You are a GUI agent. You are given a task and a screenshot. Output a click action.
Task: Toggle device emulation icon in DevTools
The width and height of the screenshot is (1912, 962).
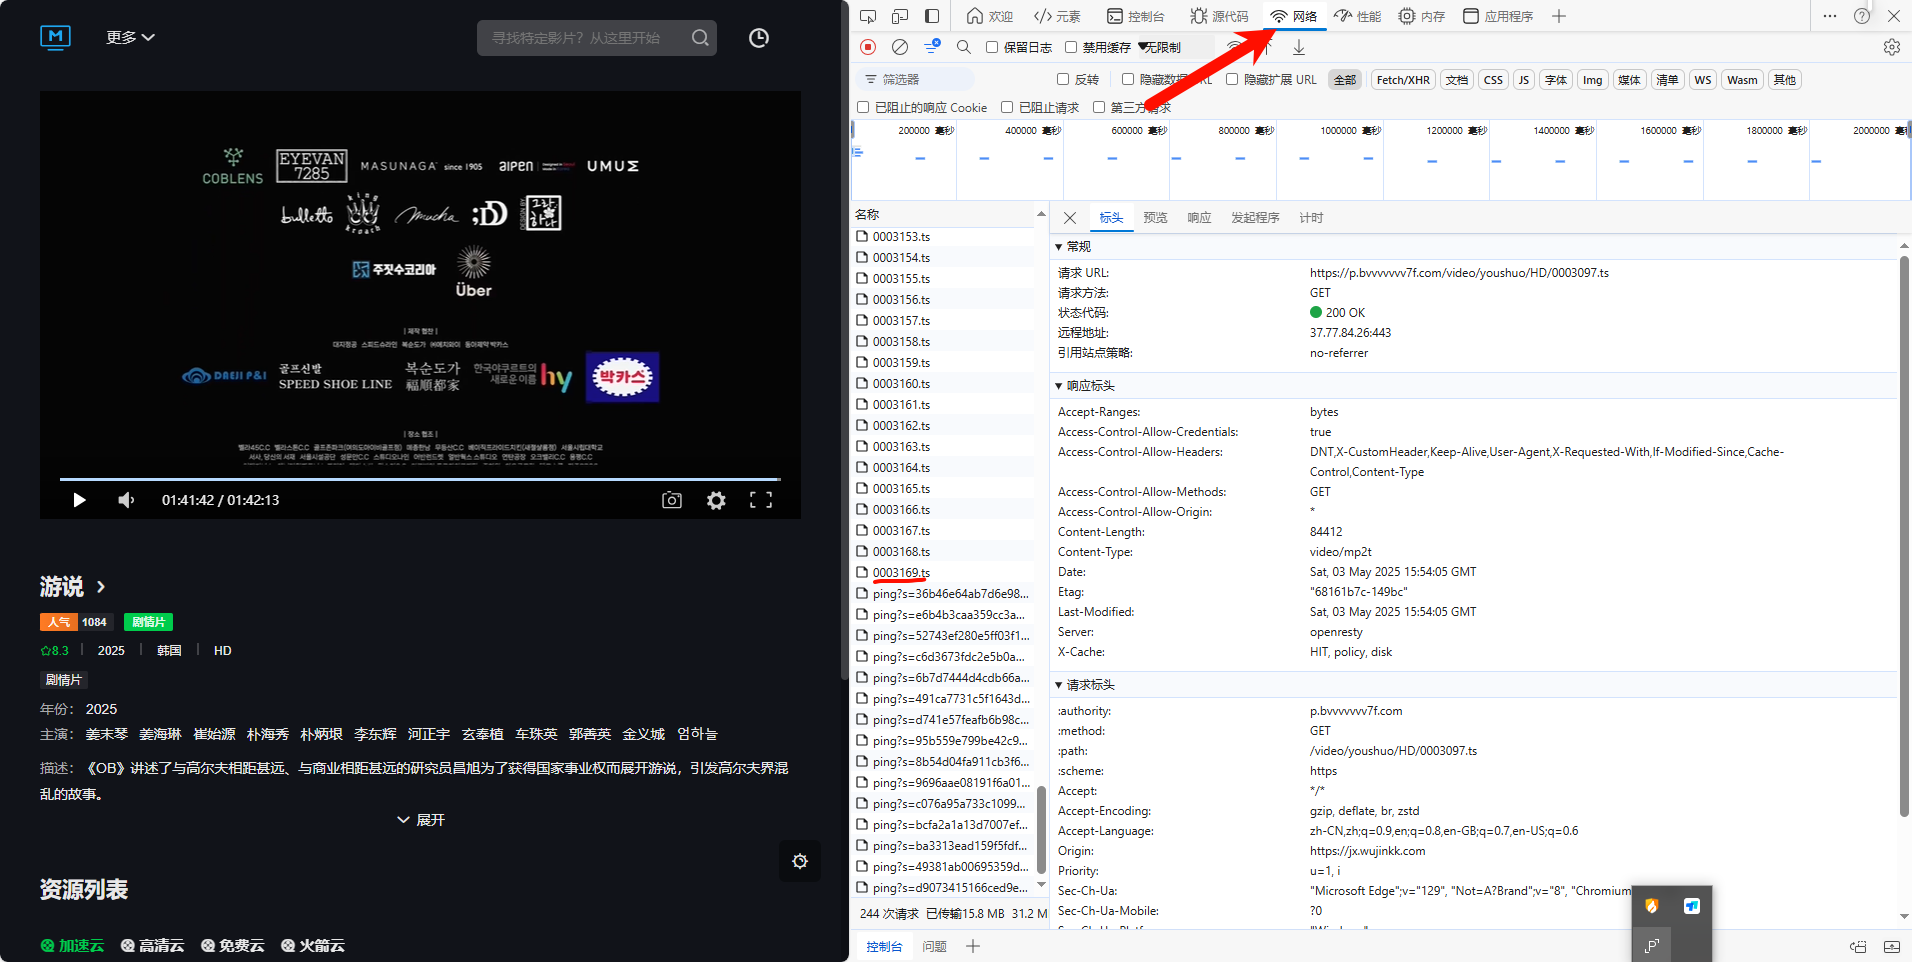click(900, 16)
